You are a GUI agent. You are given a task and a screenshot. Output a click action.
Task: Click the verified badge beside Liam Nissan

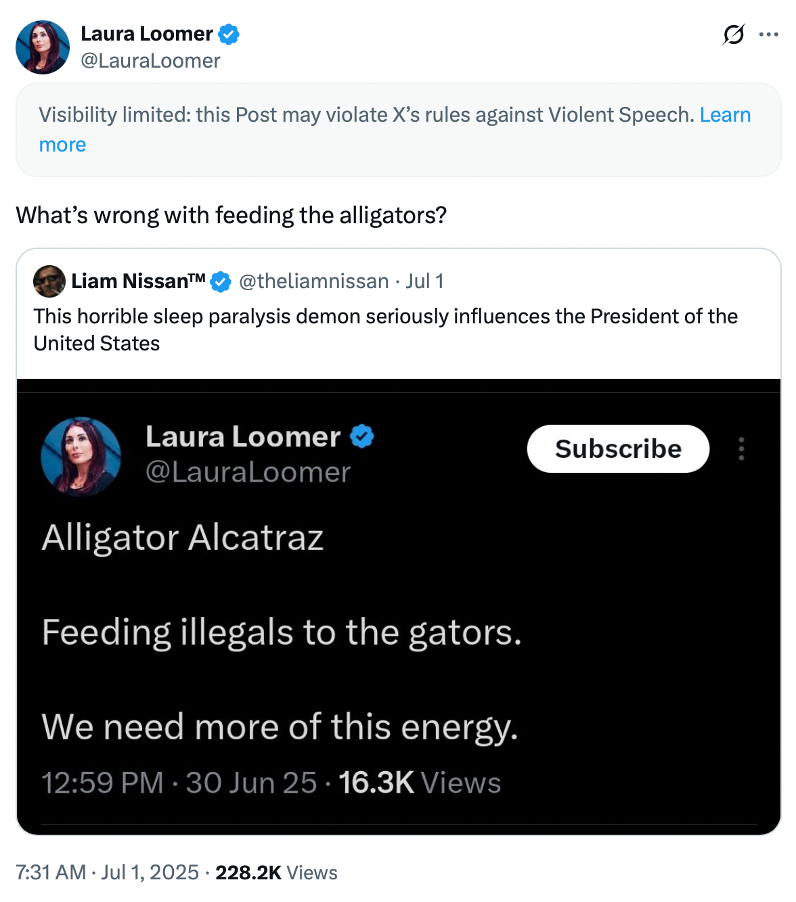pyautogui.click(x=221, y=281)
